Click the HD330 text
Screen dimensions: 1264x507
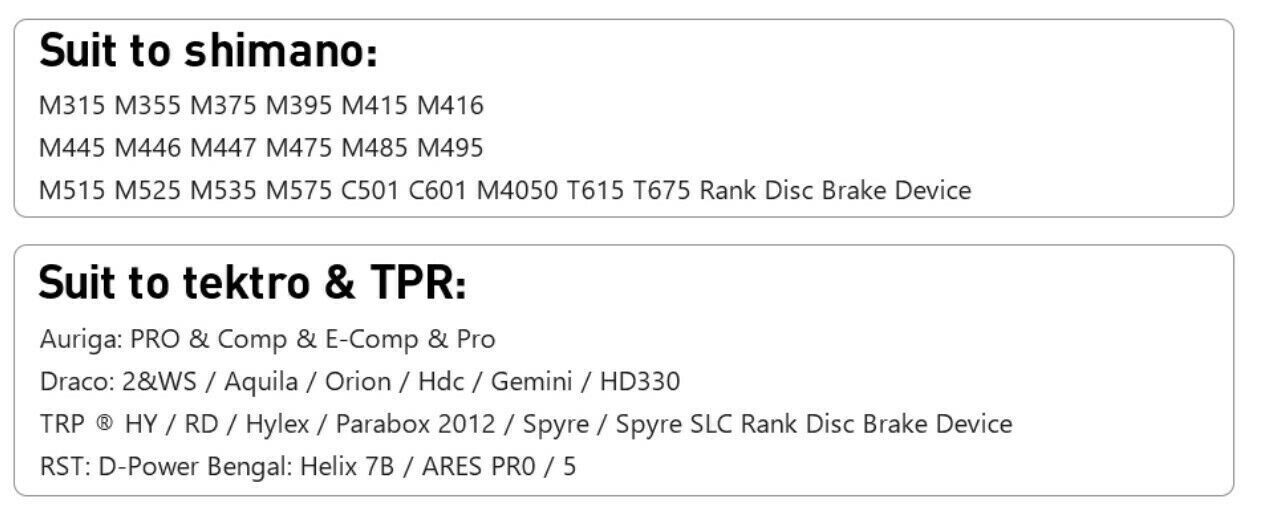(640, 381)
